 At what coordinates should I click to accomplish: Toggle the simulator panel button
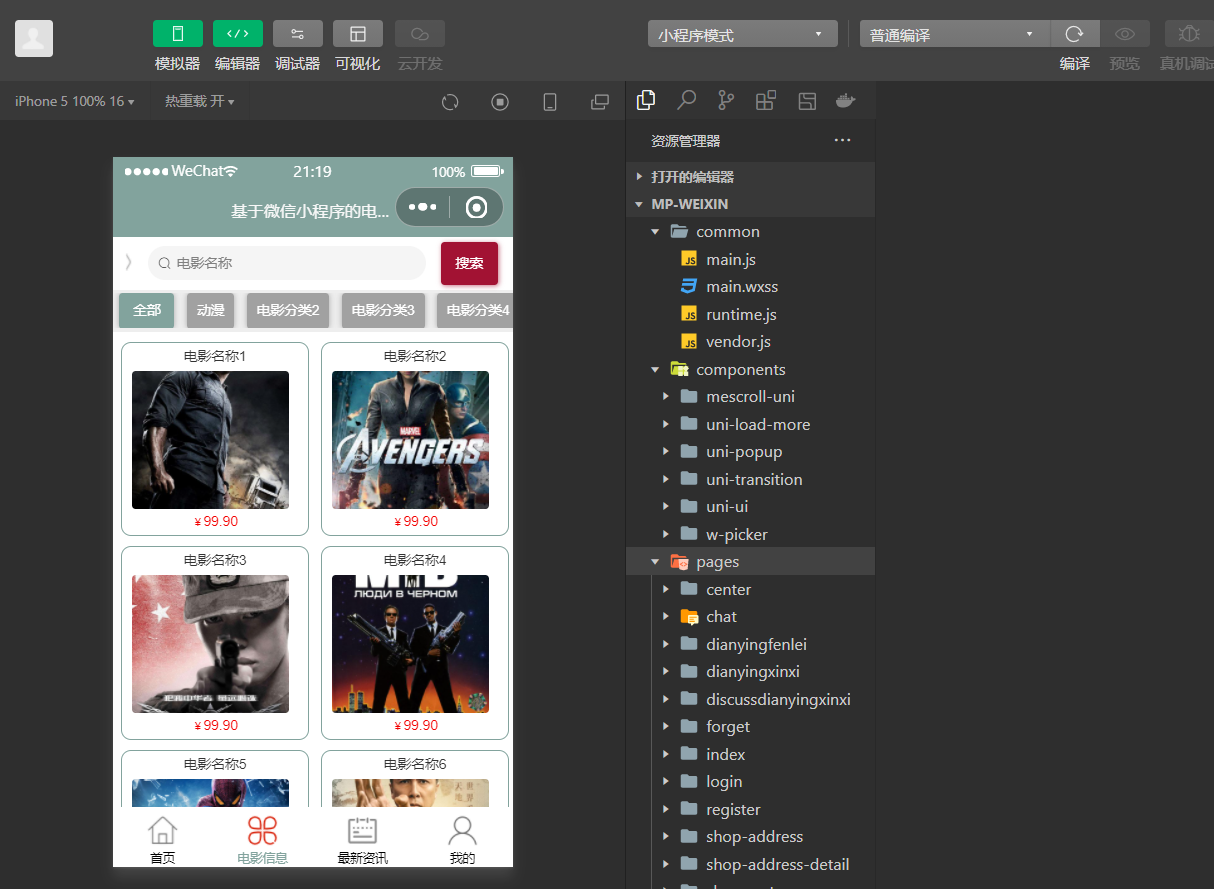pos(178,34)
